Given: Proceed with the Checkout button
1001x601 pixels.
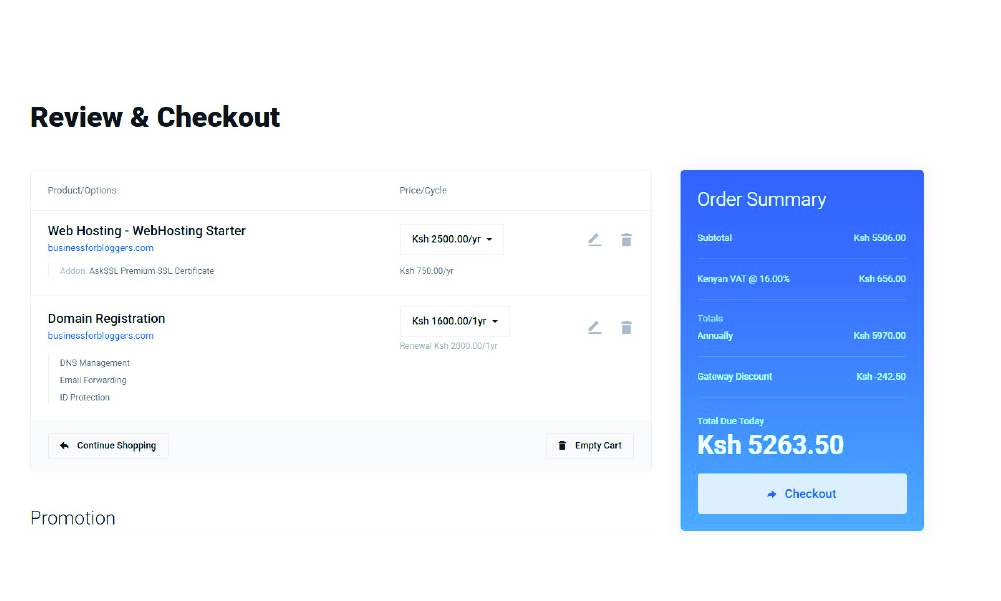Looking at the screenshot, I should coord(801,493).
